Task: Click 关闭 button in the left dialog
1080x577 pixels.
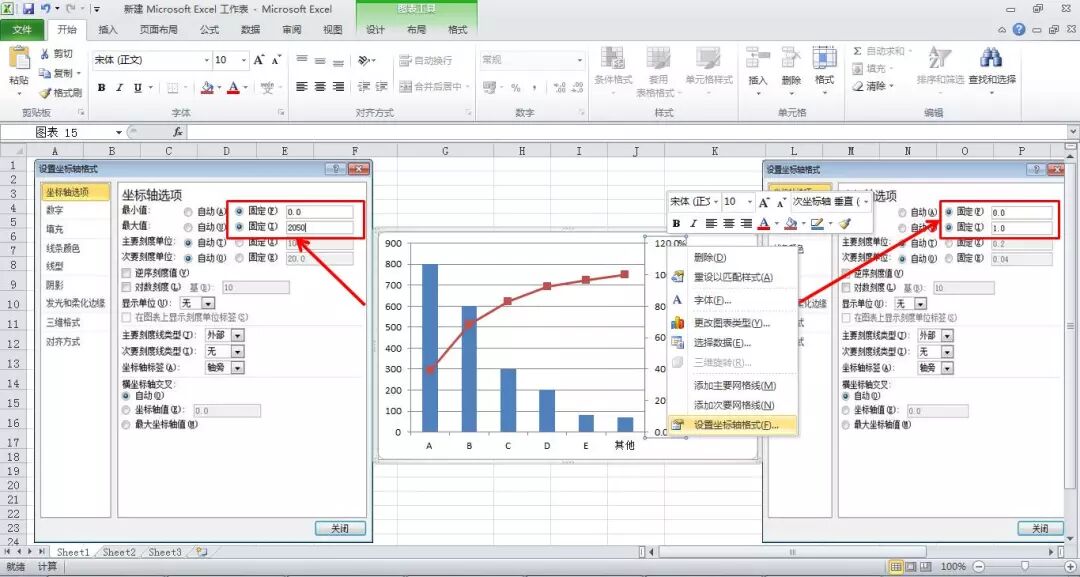Action: [x=340, y=528]
